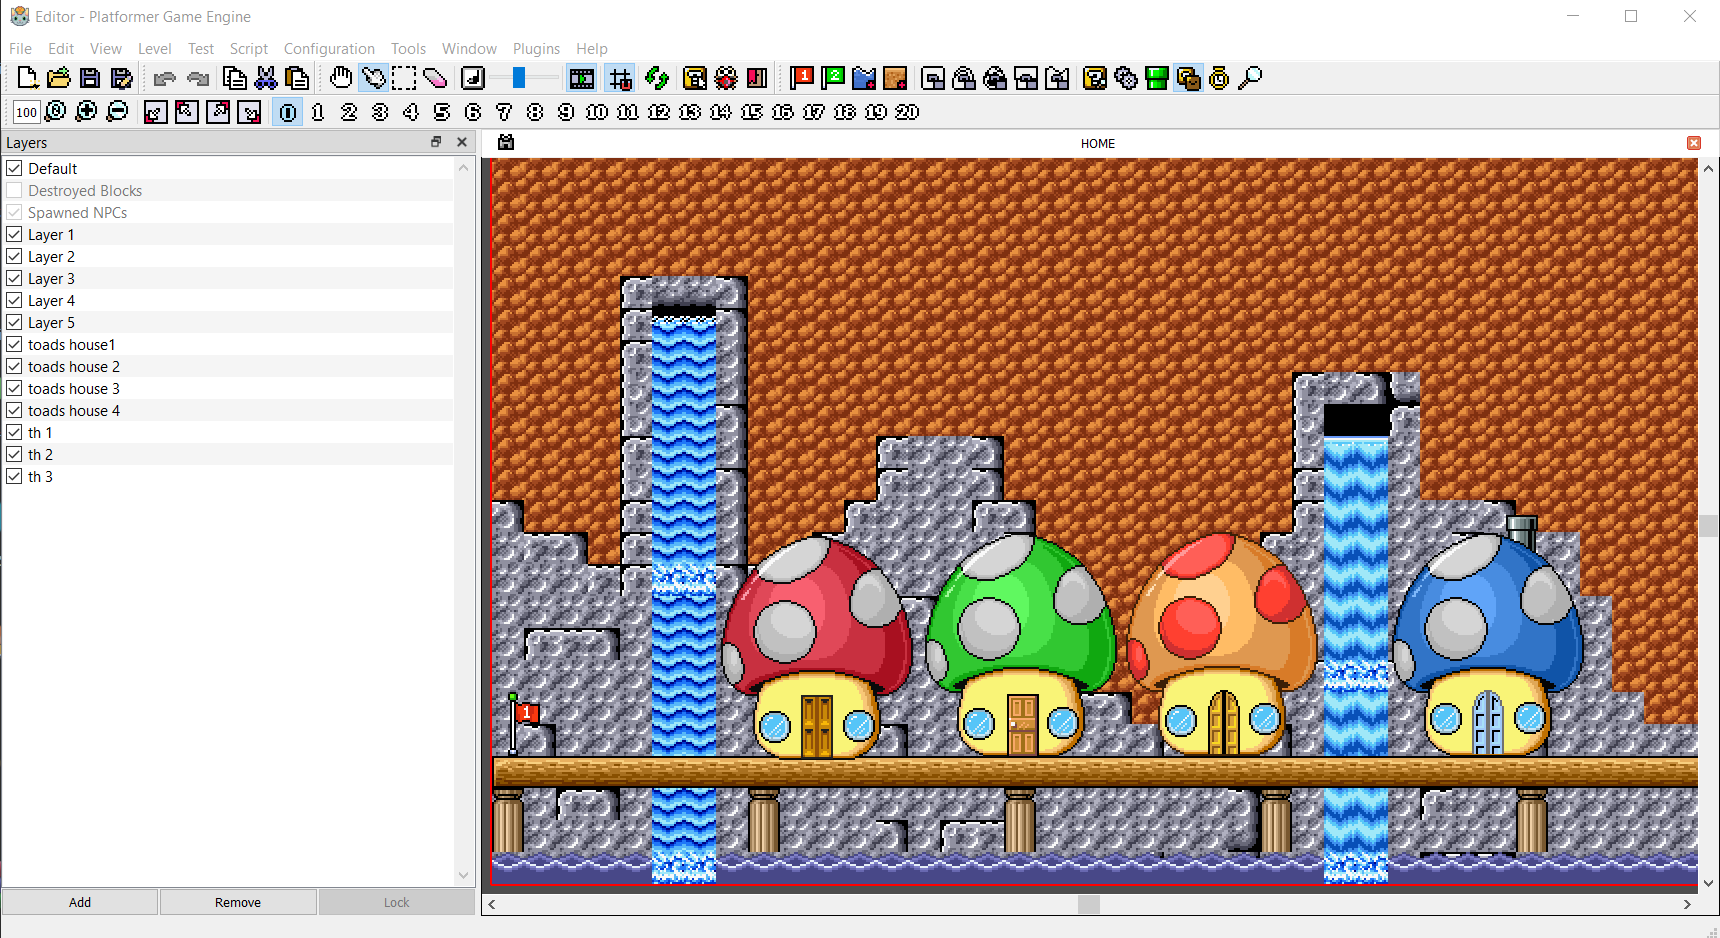The width and height of the screenshot is (1720, 938).
Task: Click the zoom percentage field showing 100
Action: pyautogui.click(x=27, y=112)
